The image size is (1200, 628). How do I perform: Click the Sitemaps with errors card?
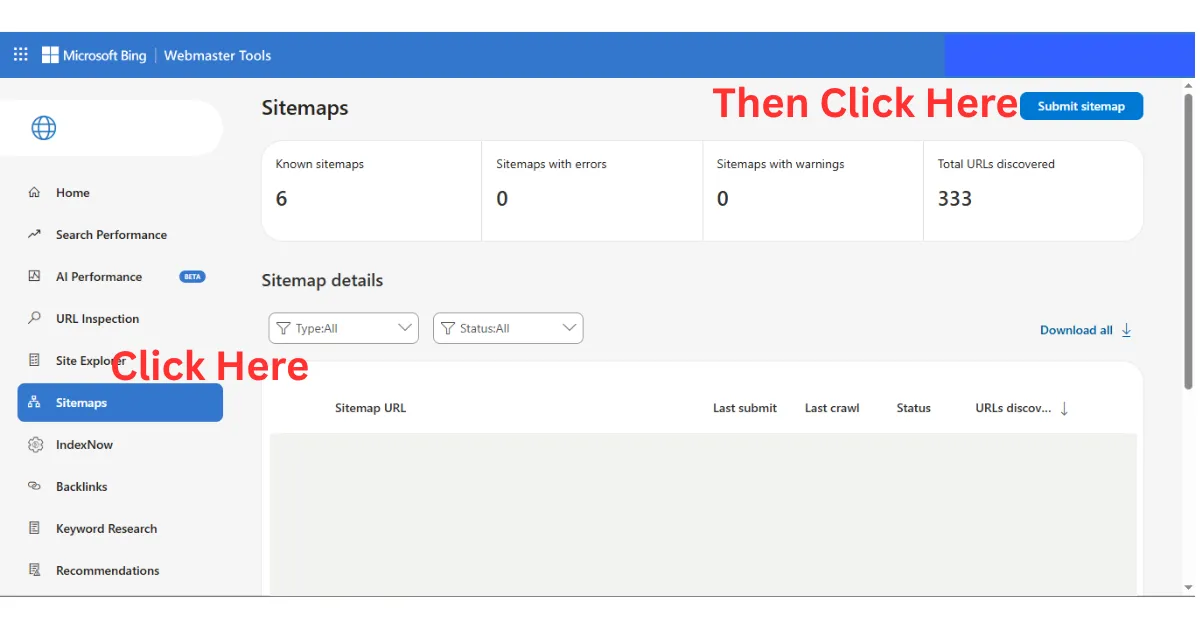pyautogui.click(x=592, y=191)
